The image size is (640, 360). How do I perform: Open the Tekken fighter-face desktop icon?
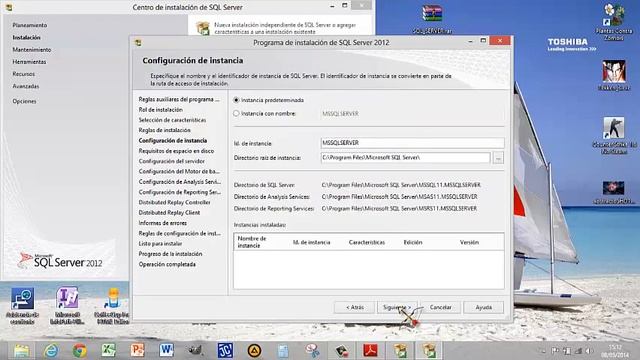click(614, 76)
